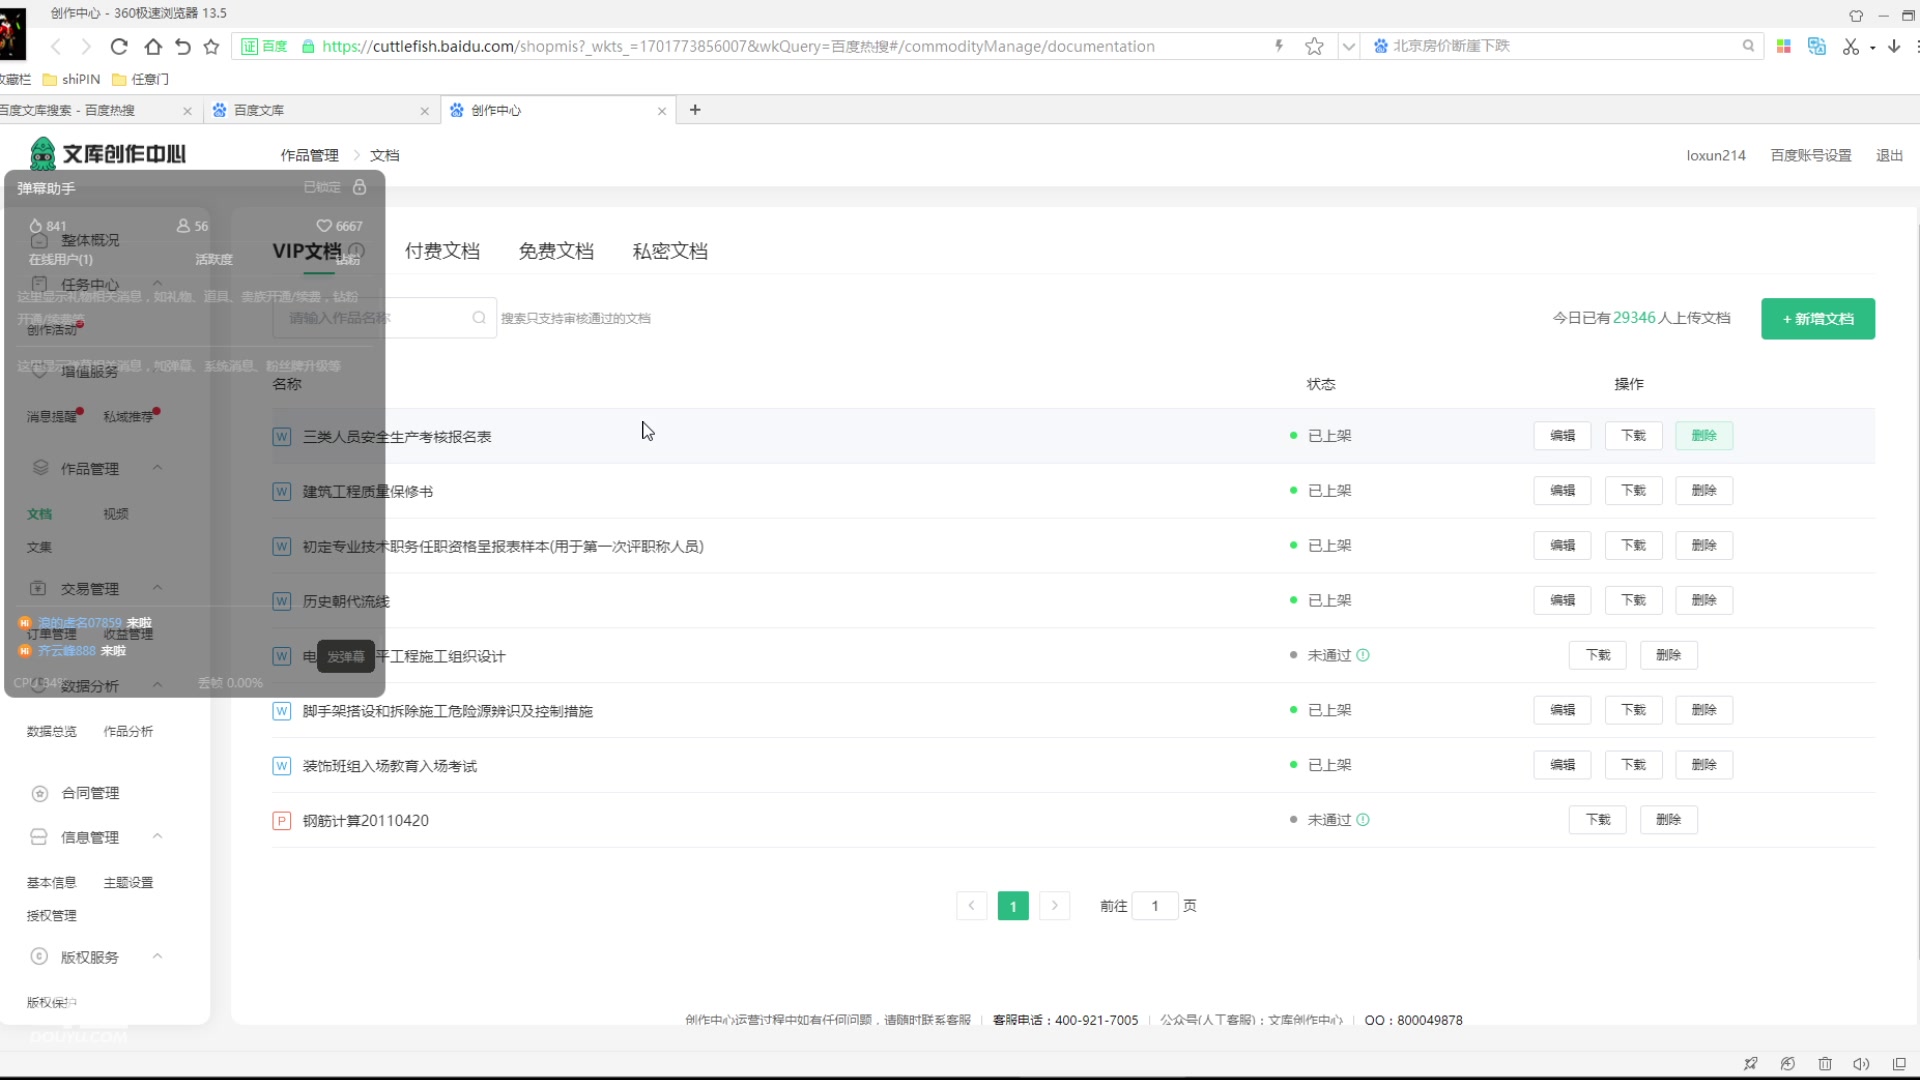
Task: Edit the 装饰班组入场教育入场考试 document
Action: point(1562,765)
